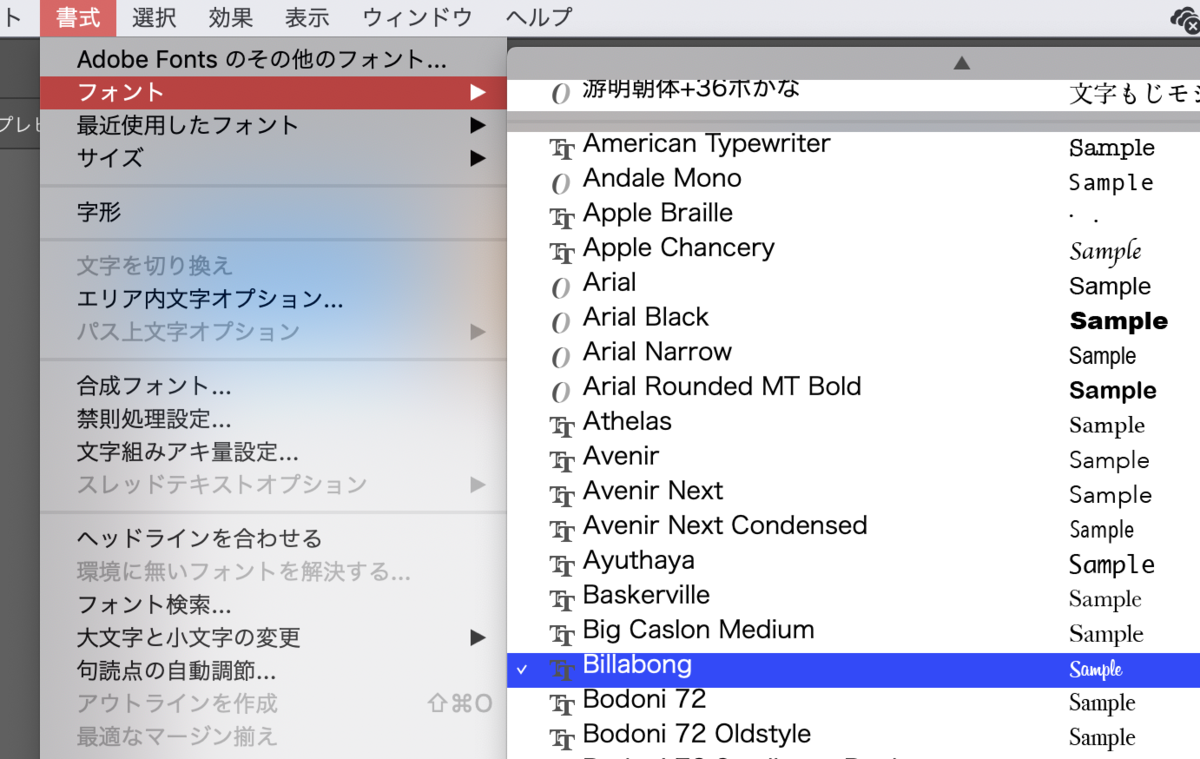Open 合成フォント... dialog
Image resolution: width=1200 pixels, height=759 pixels.
(x=154, y=386)
